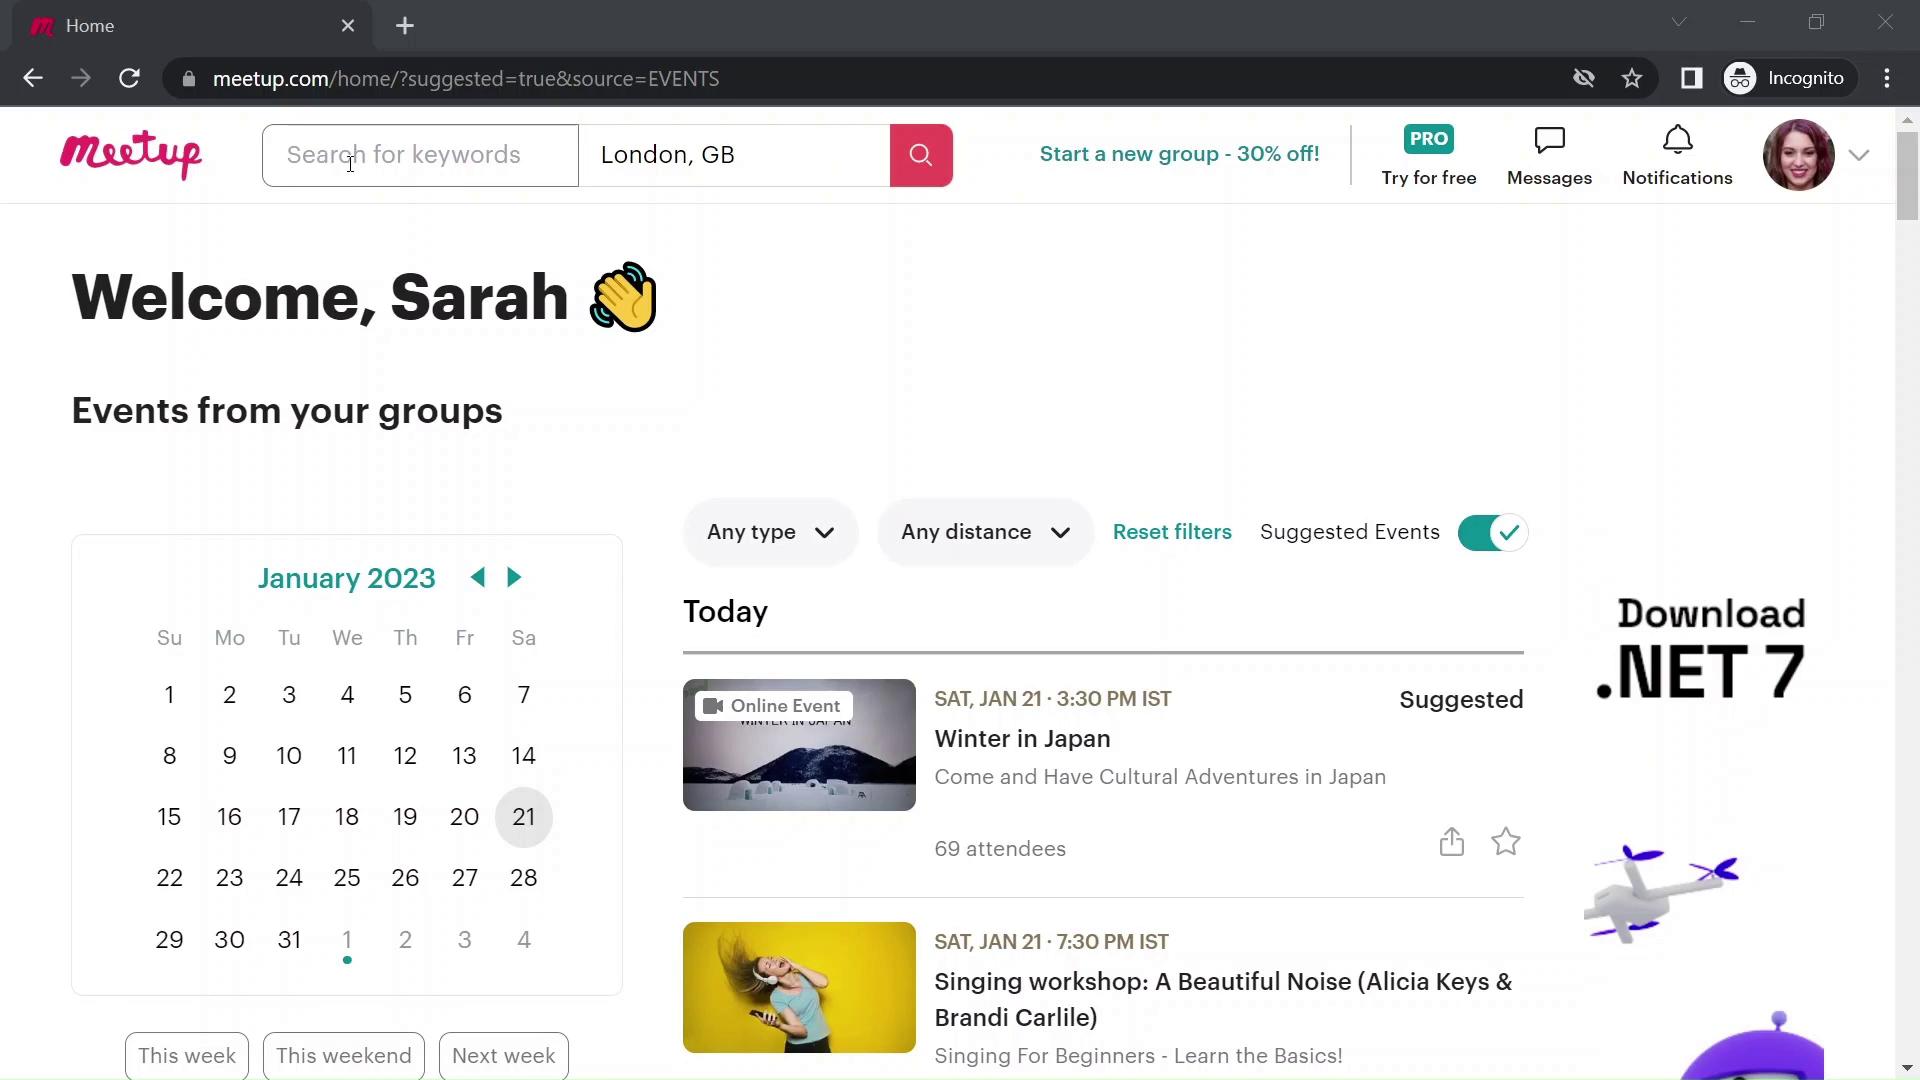Click the PRO Try for free icon

1429,154
